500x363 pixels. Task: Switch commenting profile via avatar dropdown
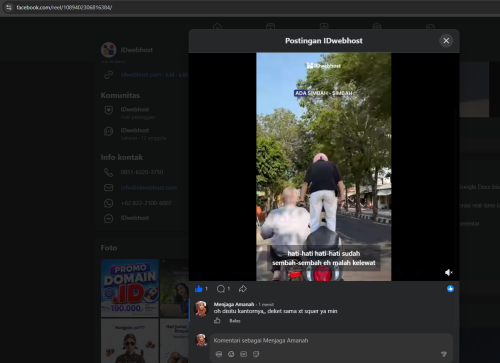coord(201,340)
